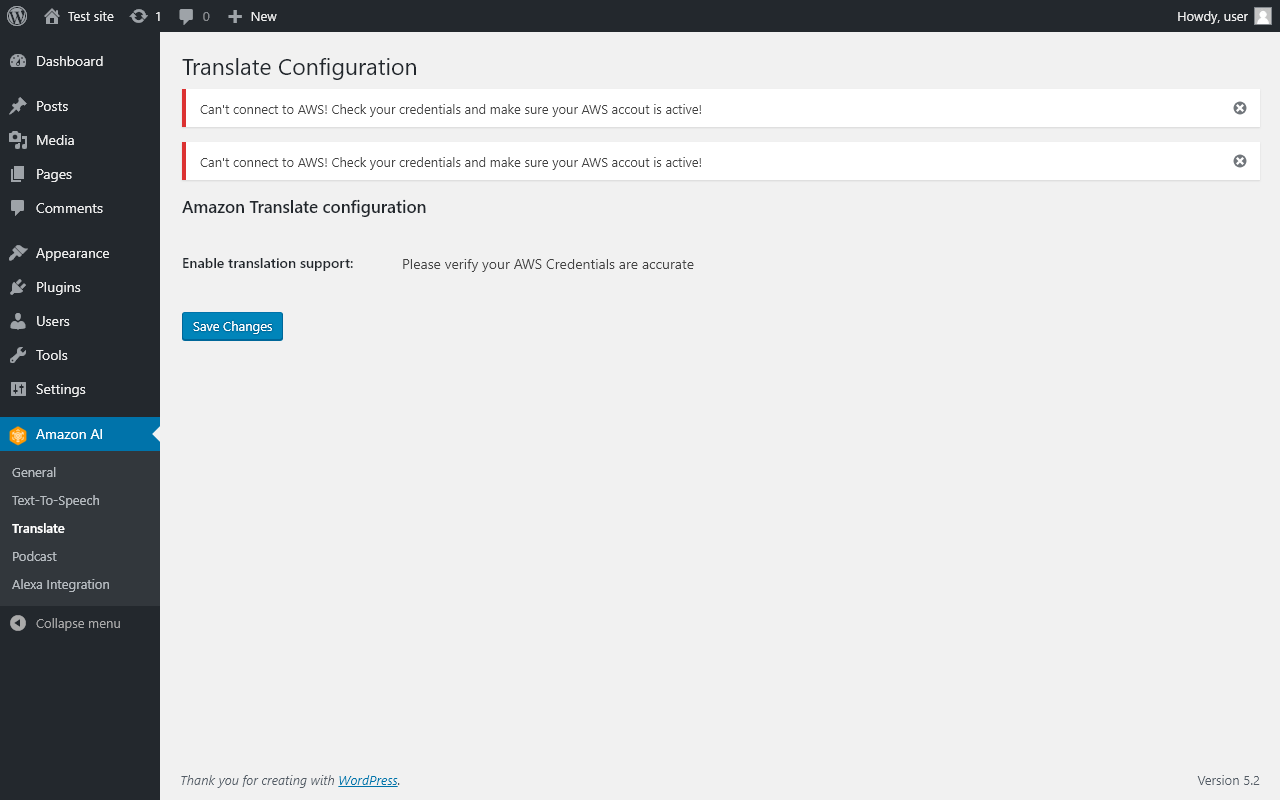Viewport: 1280px width, 800px height.
Task: Open the Plugins plug icon
Action: point(18,287)
